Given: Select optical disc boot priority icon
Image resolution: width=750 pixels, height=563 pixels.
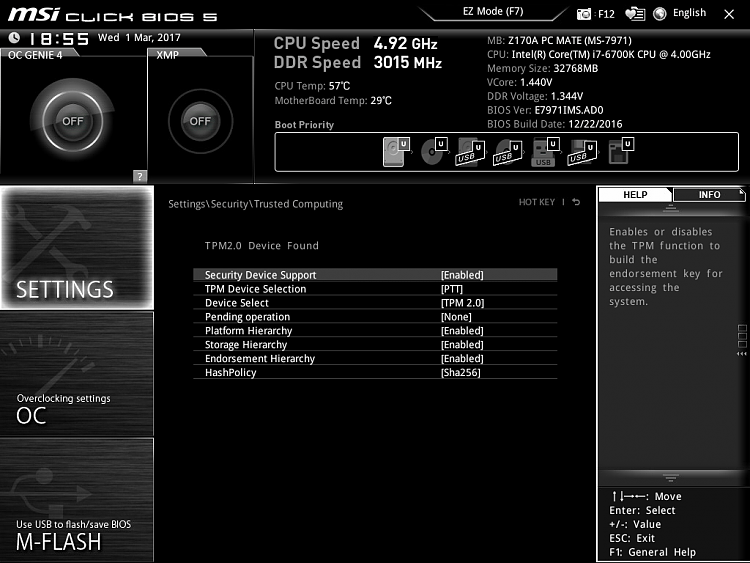Looking at the screenshot, I should pyautogui.click(x=434, y=152).
